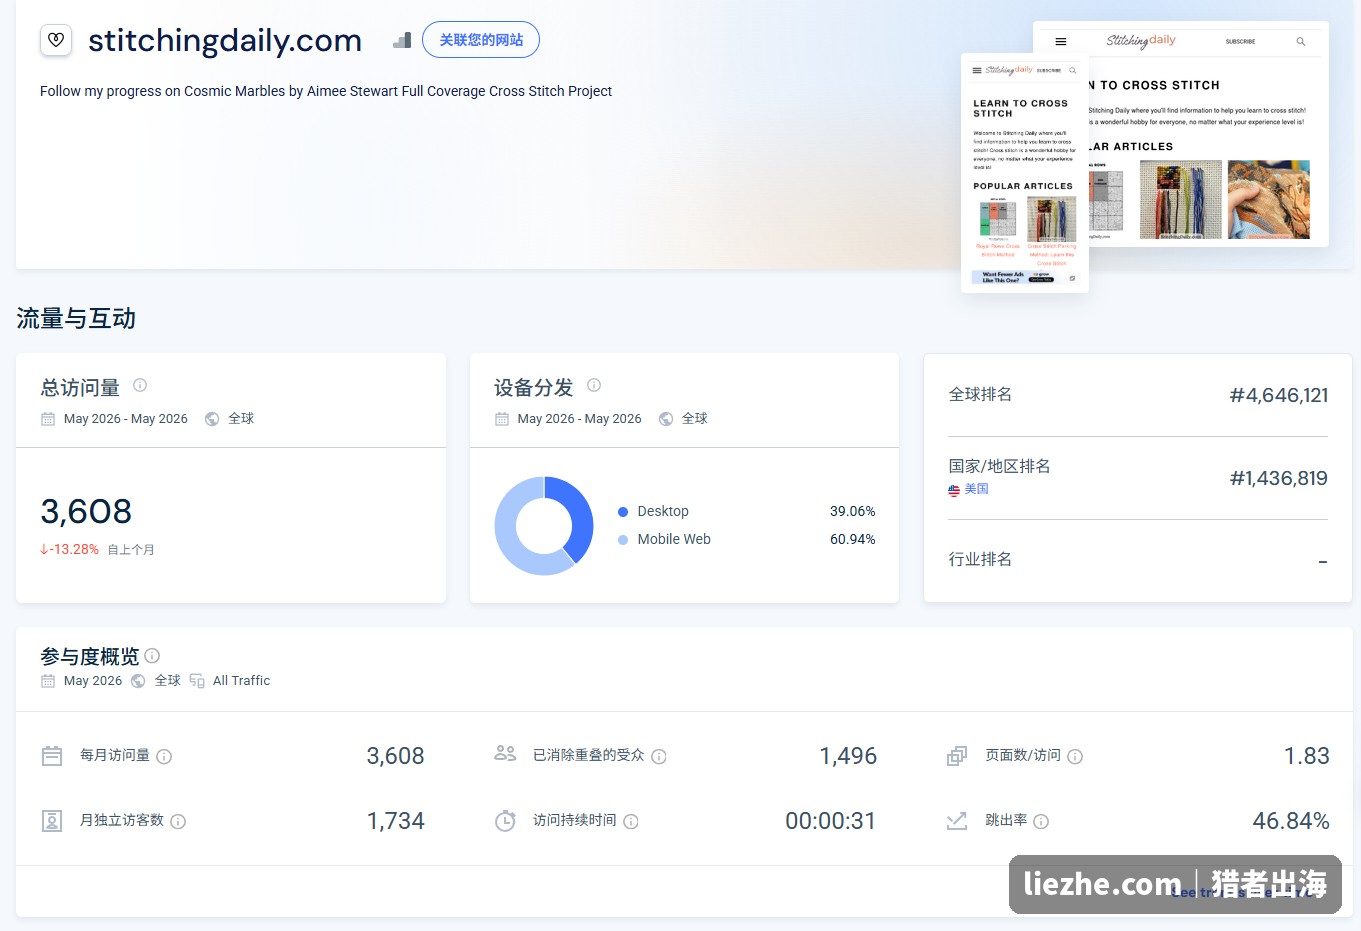The image size is (1361, 931).
Task: Click the Desktop 39.06% percentage
Action: (x=853, y=511)
